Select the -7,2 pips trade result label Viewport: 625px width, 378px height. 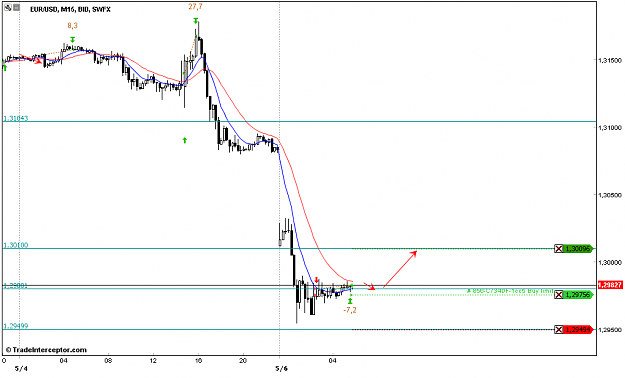pos(350,310)
